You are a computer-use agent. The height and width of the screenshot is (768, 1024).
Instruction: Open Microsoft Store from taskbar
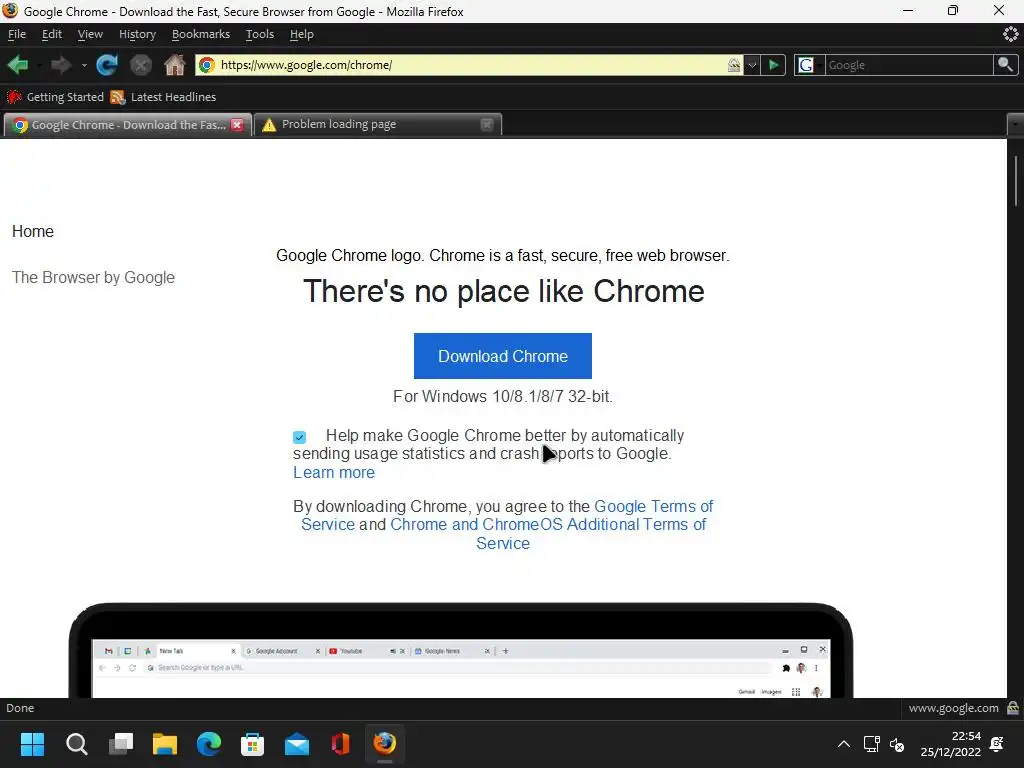(x=252, y=744)
